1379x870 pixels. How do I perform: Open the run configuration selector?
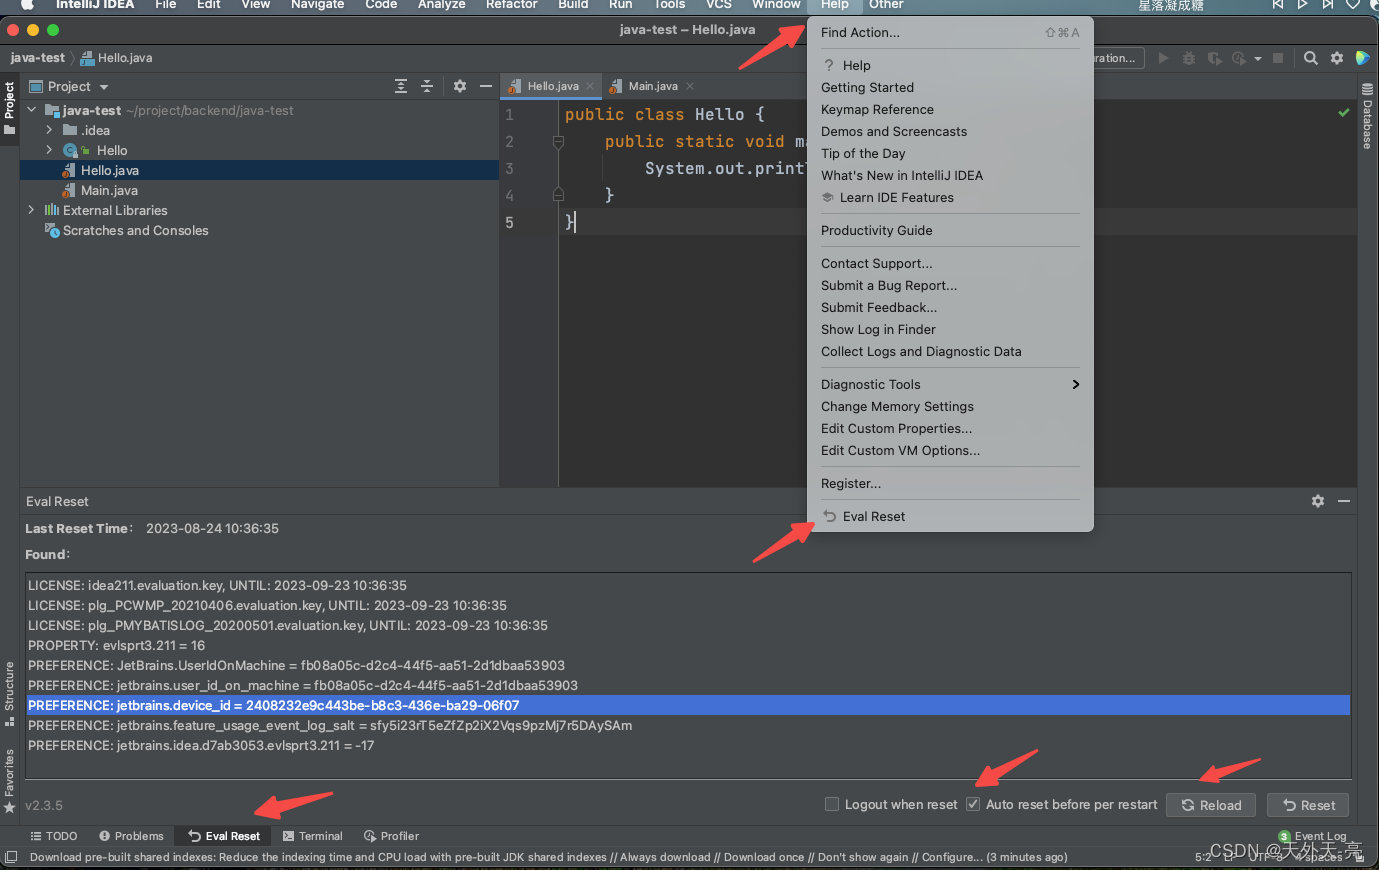point(1118,58)
